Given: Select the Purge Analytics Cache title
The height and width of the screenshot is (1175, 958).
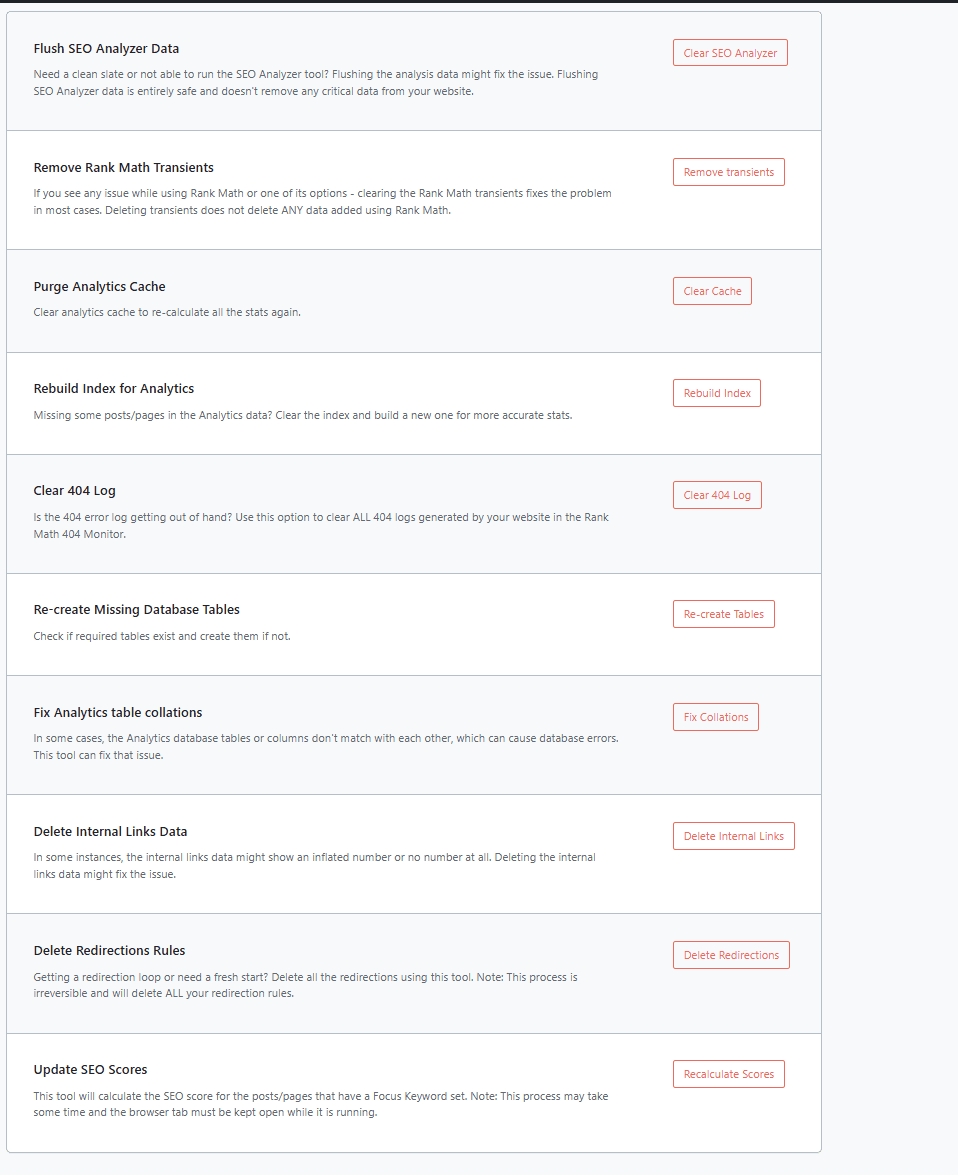Looking at the screenshot, I should [x=99, y=287].
